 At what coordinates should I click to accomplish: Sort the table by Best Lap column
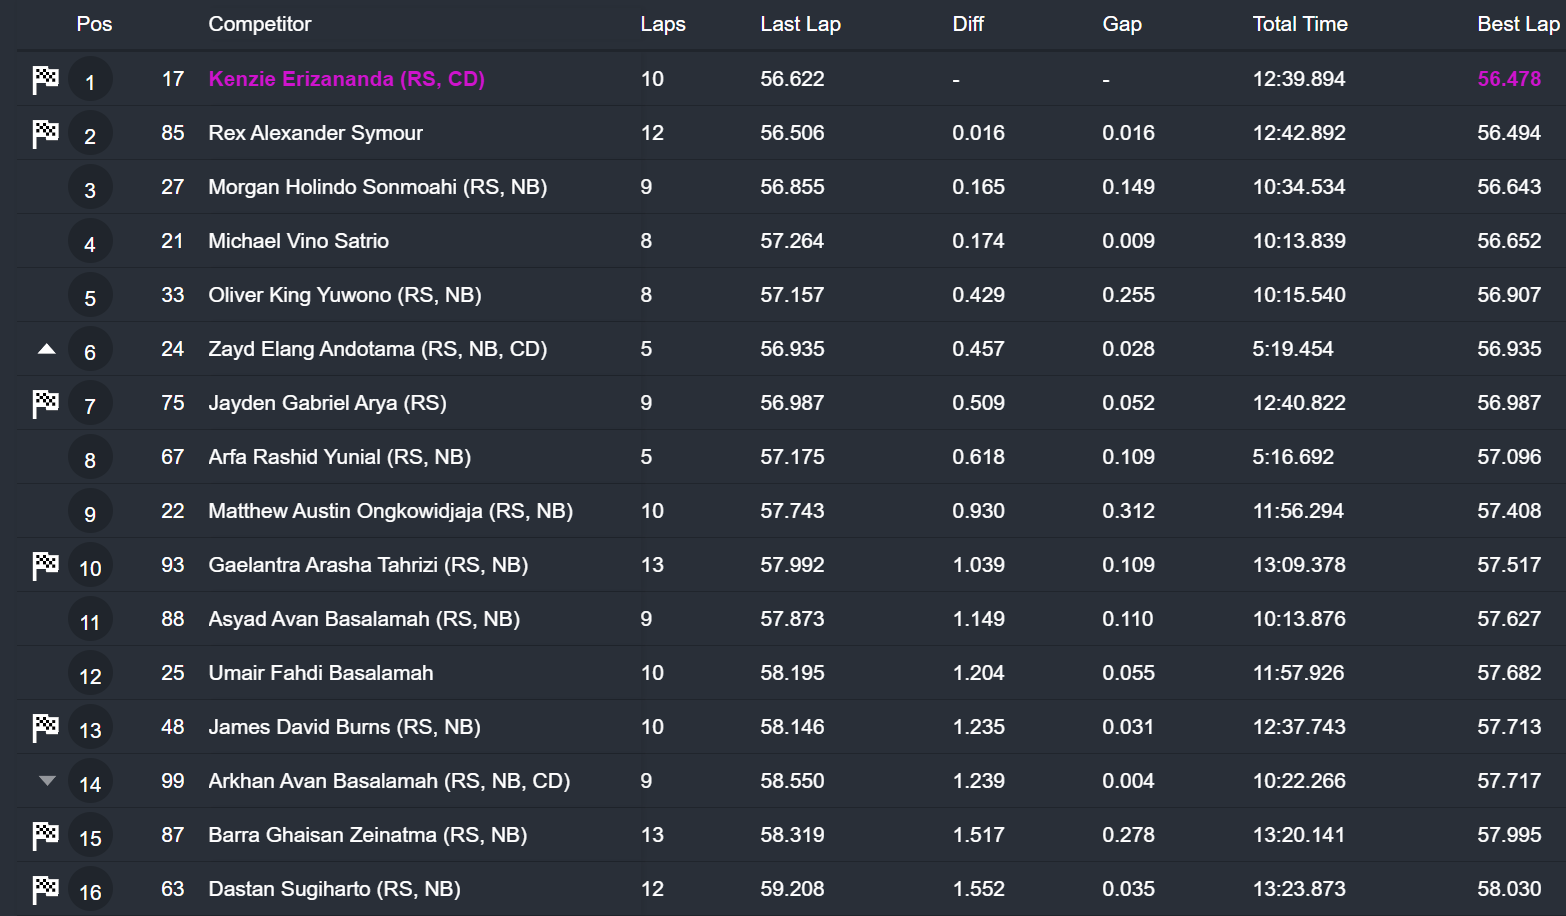1517,24
